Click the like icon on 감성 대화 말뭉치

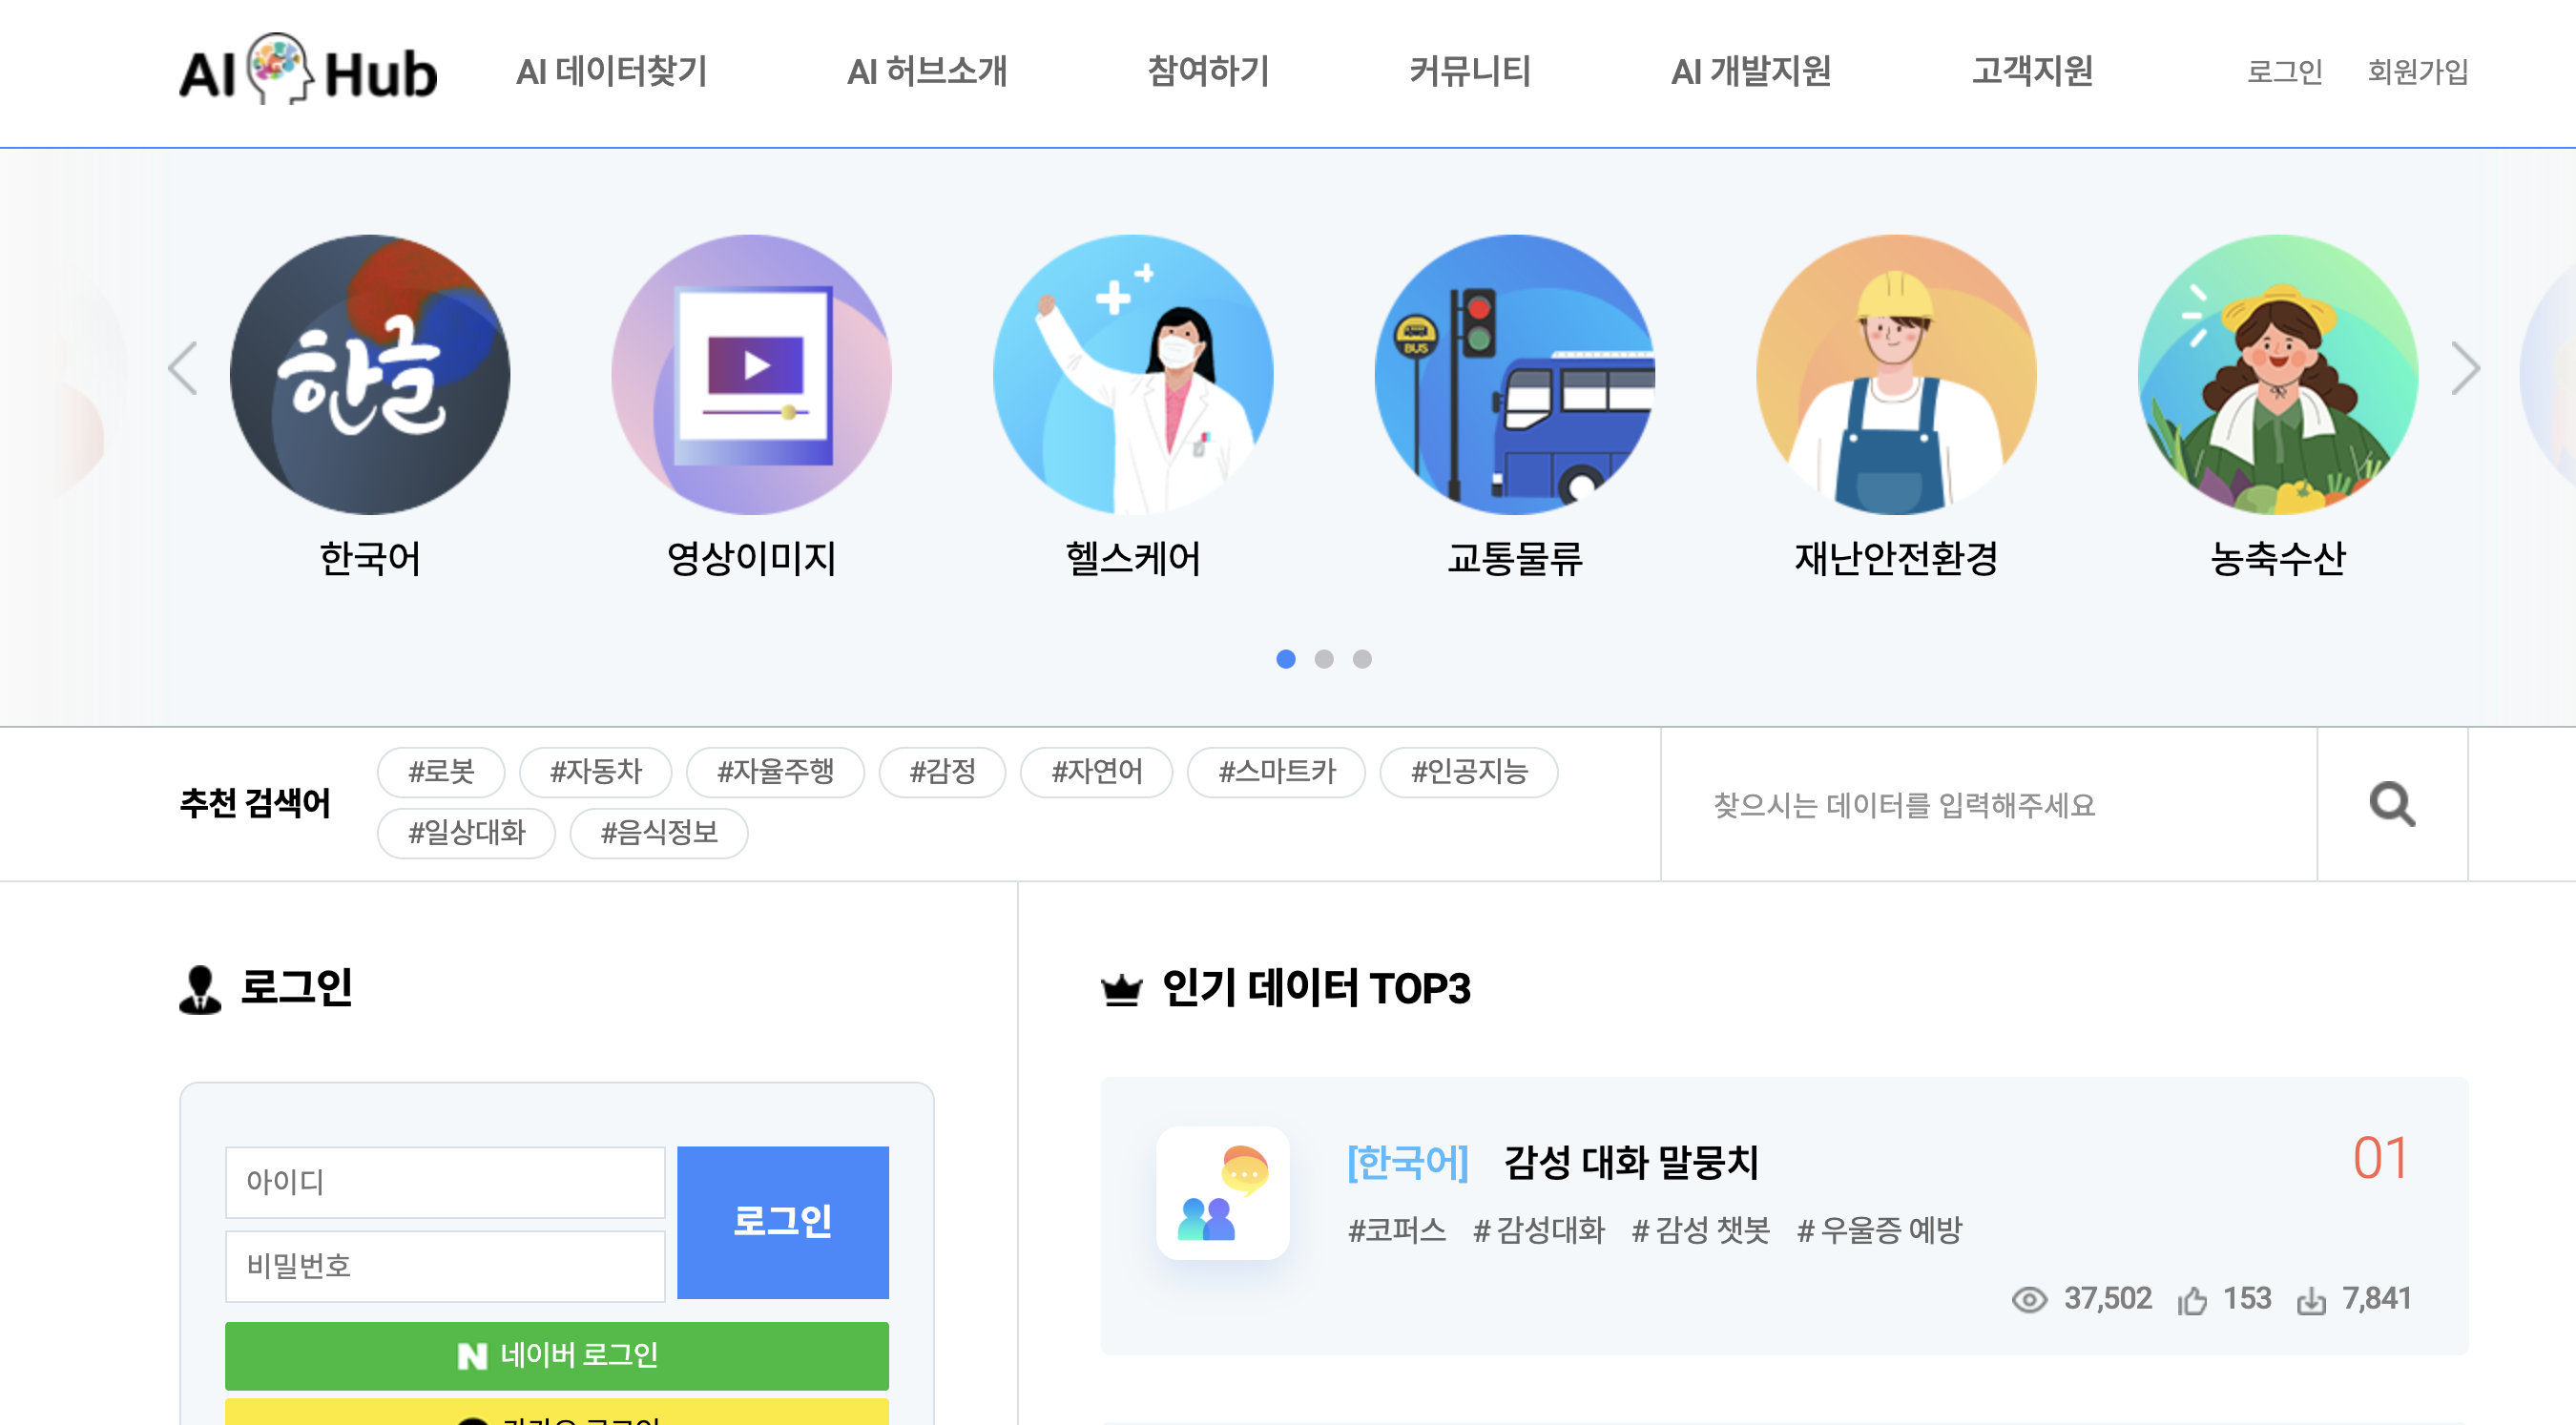2194,1298
